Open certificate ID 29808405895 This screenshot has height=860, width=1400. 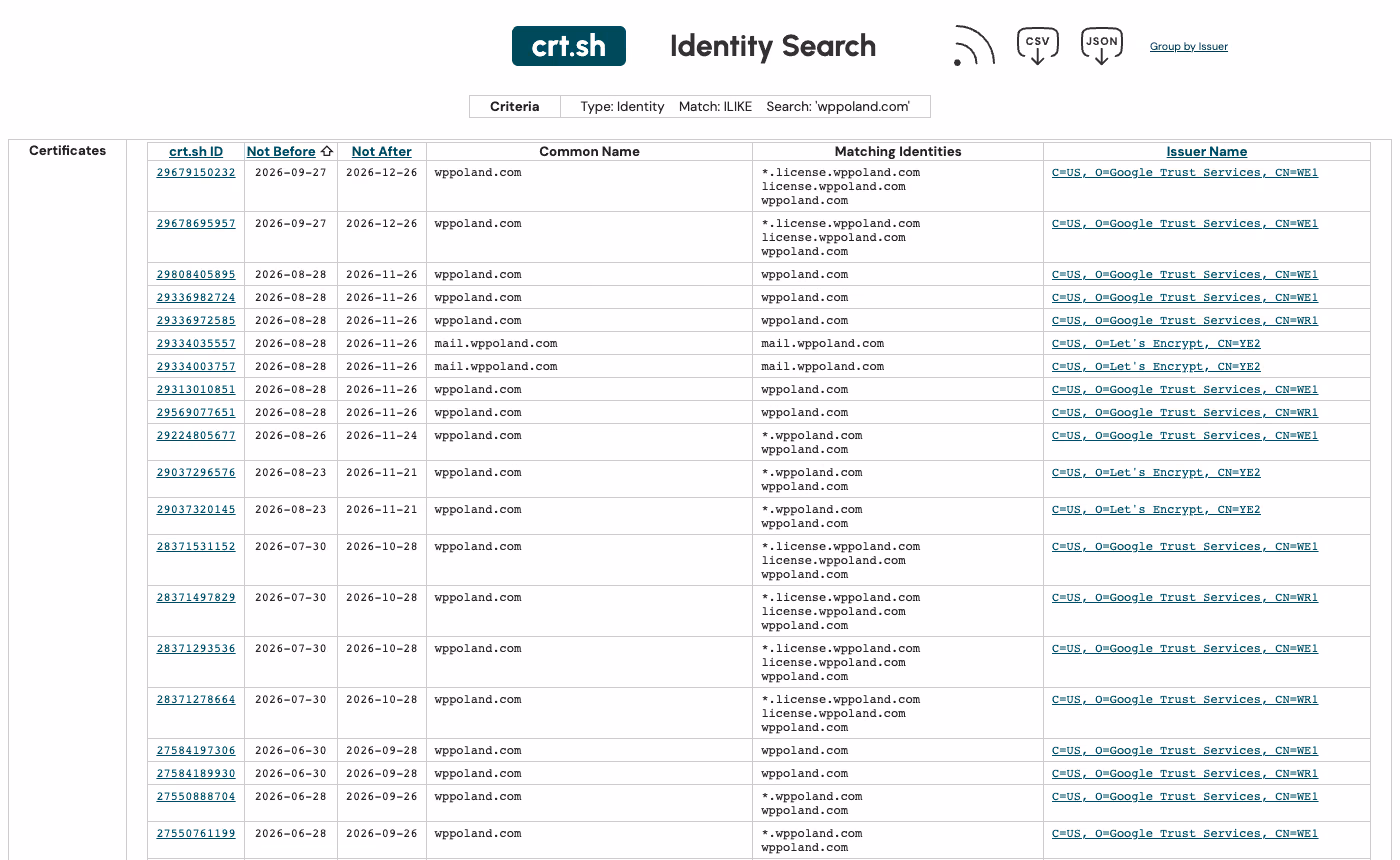196,274
